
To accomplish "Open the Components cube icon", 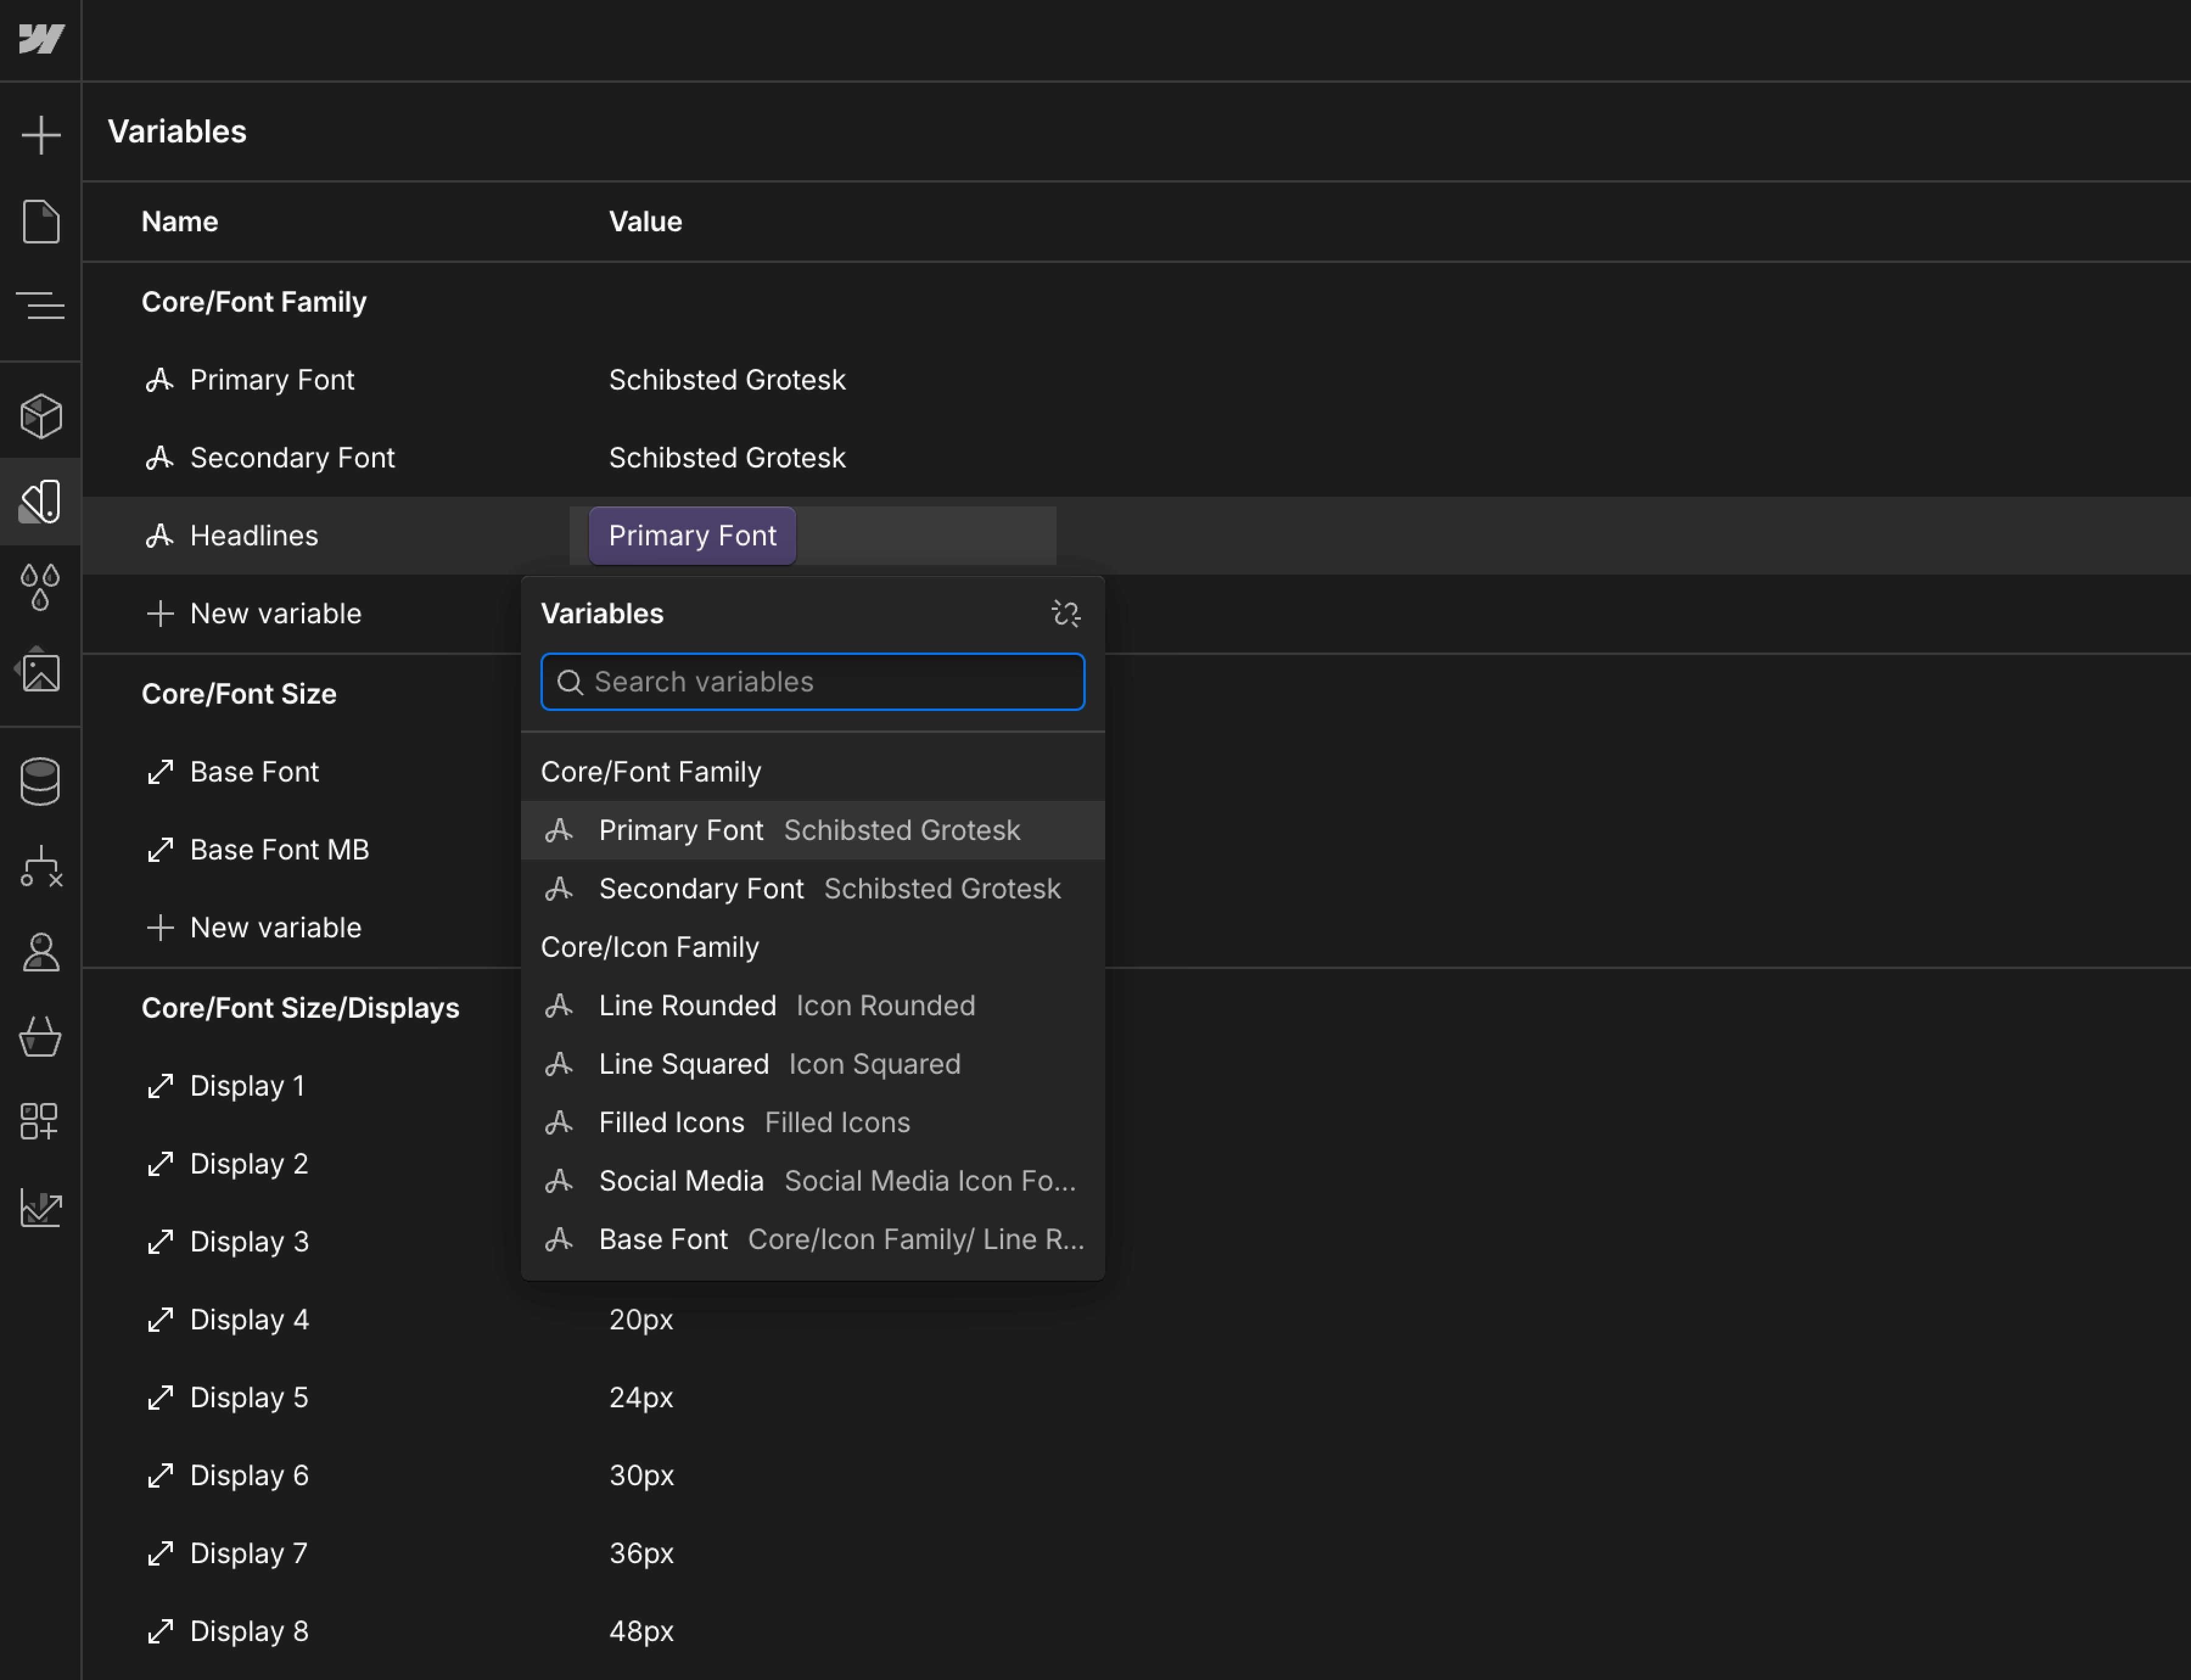I will tap(40, 416).
